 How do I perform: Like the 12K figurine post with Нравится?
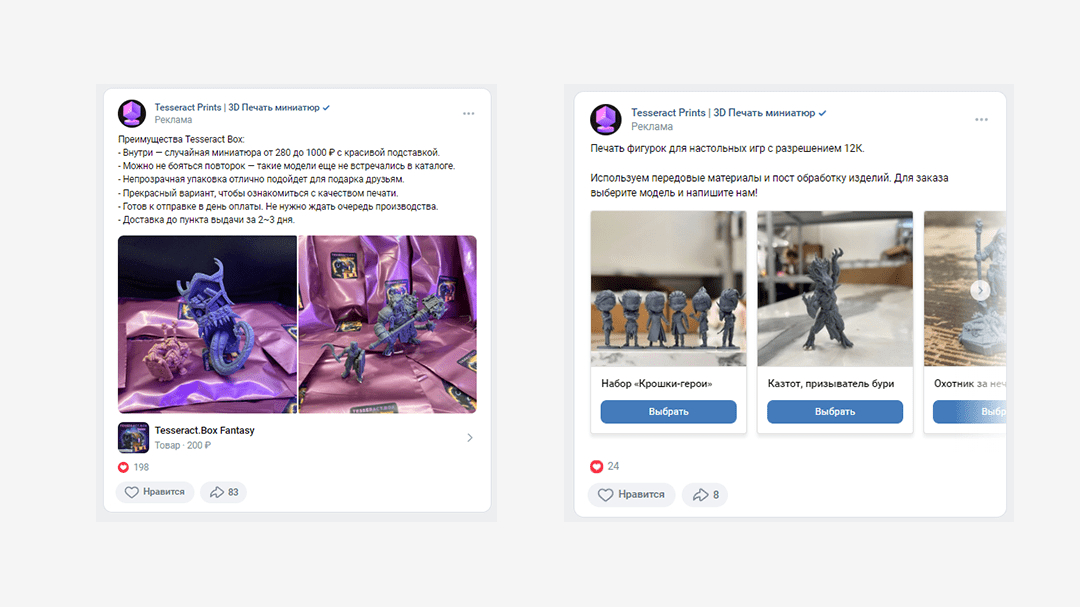[x=631, y=495]
